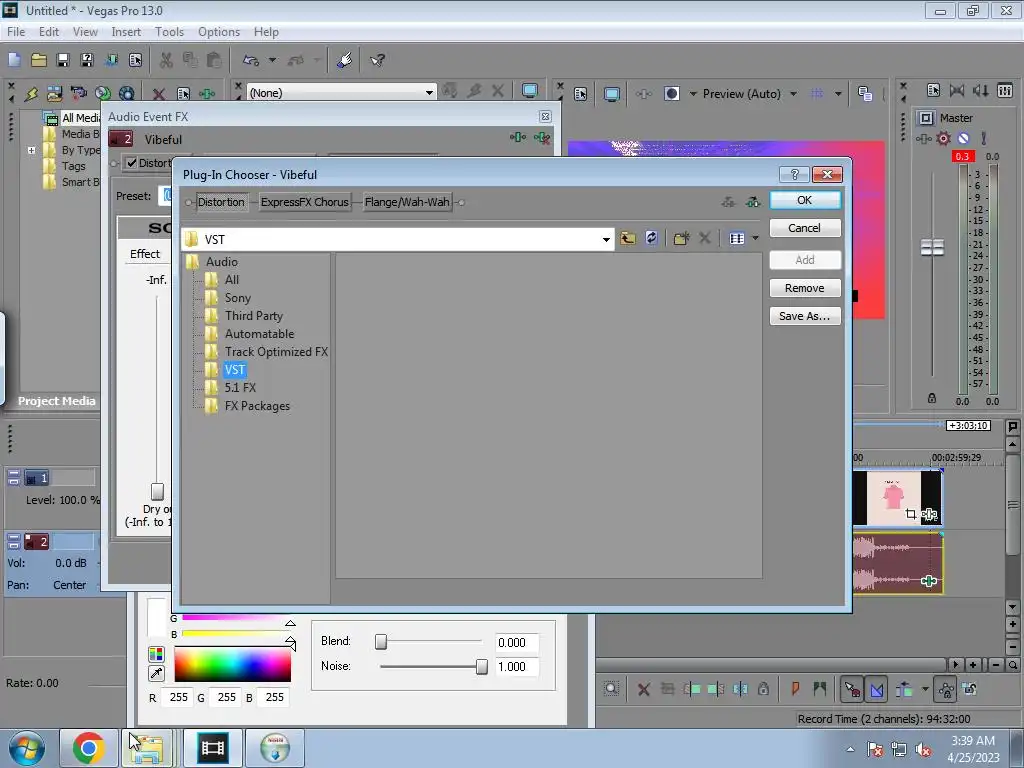Toggle Ignore Event Grouping button
1024x768 pixels.
[x=970, y=689]
